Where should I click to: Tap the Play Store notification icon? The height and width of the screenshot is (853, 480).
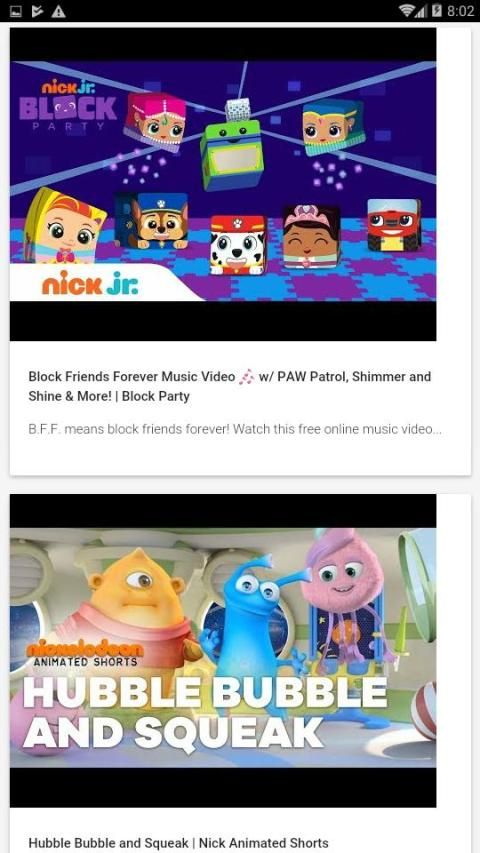36,11
